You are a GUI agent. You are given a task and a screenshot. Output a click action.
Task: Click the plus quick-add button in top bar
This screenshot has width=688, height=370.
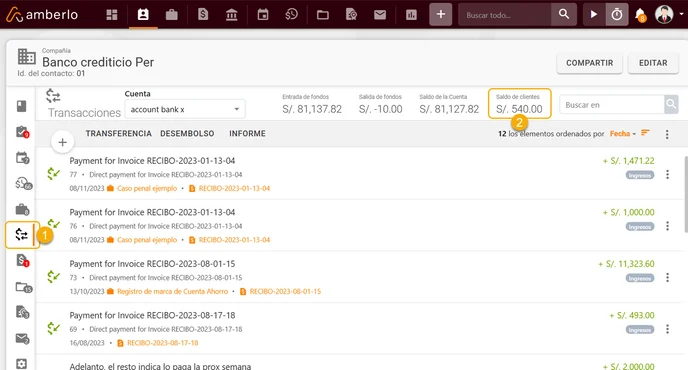point(441,14)
